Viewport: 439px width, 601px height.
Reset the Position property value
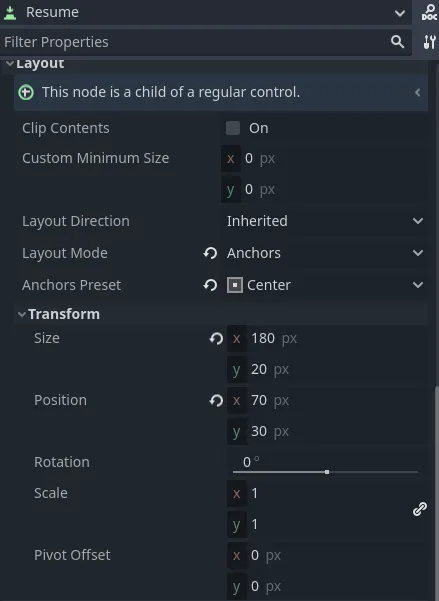point(216,400)
